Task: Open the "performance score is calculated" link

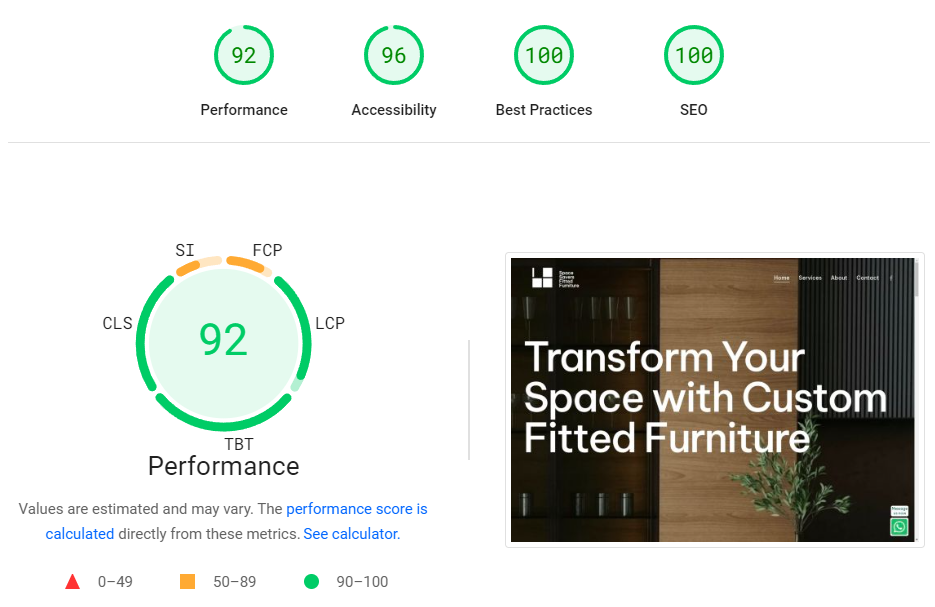Action: (356, 509)
